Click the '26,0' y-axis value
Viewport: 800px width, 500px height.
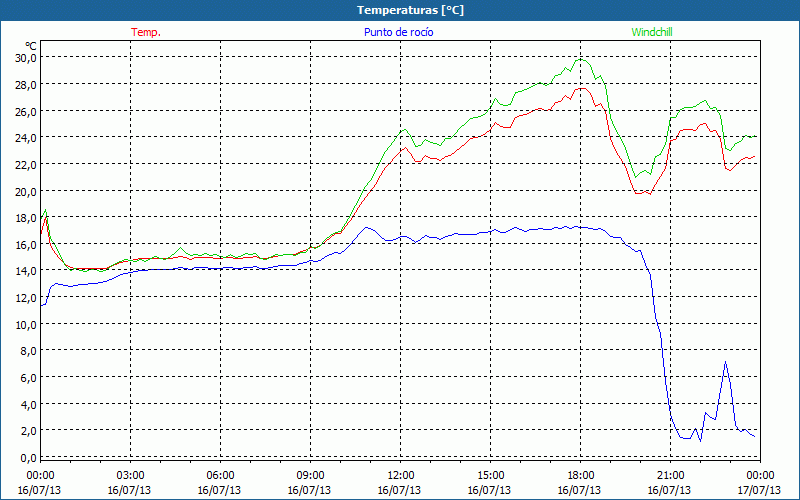point(26,111)
